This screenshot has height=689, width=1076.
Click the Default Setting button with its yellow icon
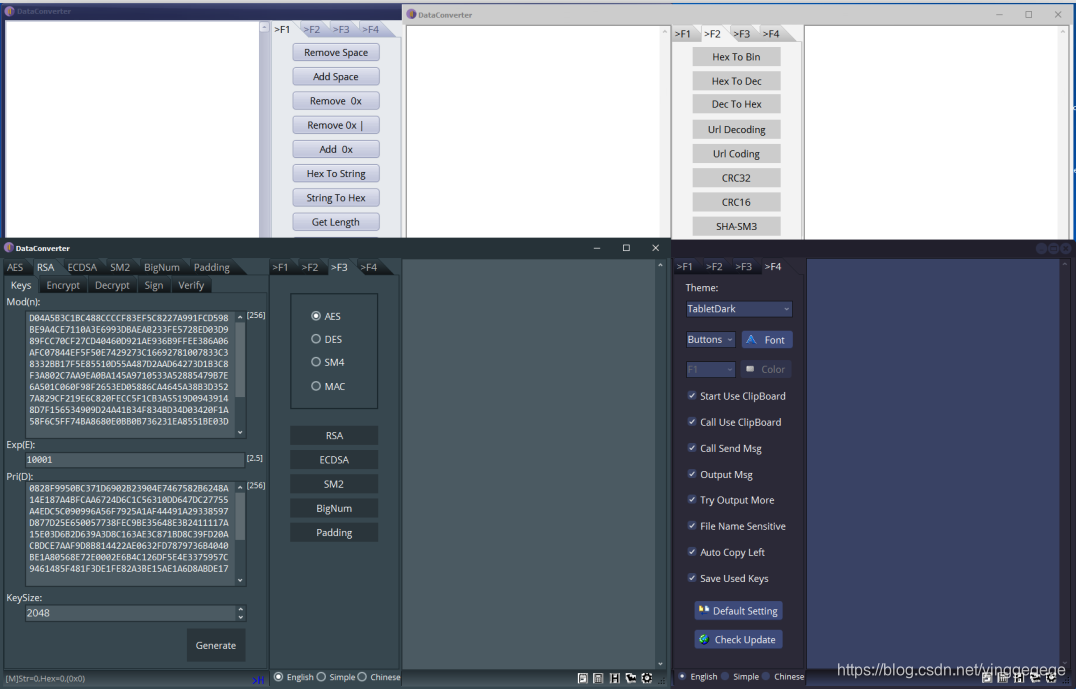click(x=738, y=611)
